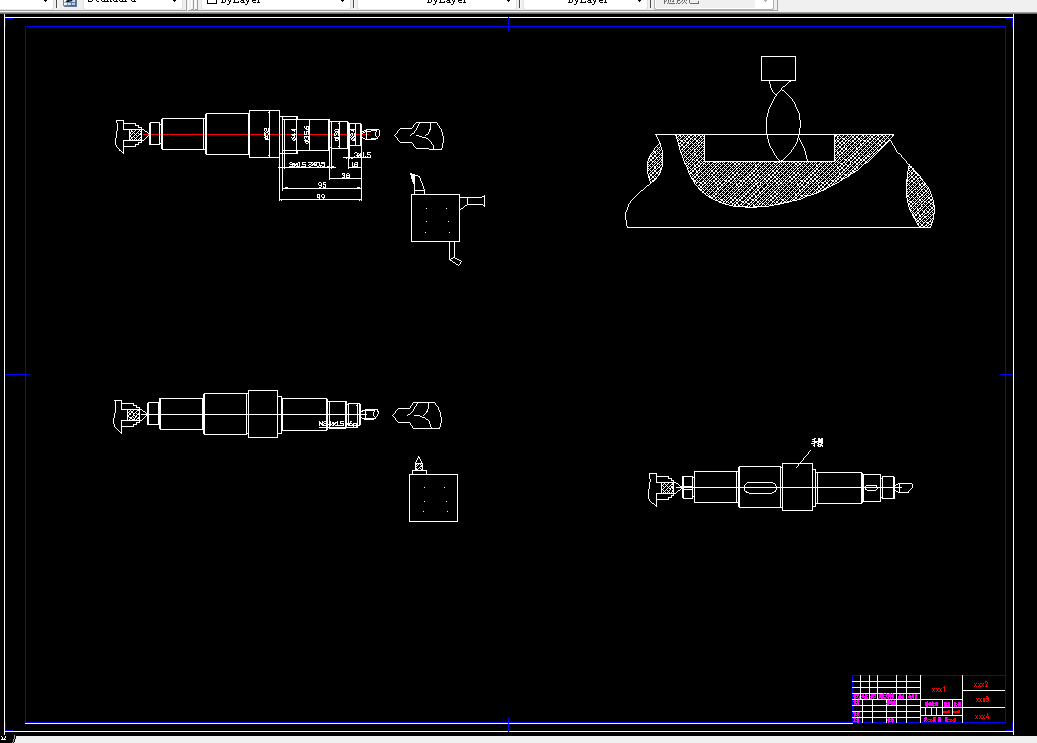This screenshot has height=743, width=1037.
Task: Select the dimension text 18
Action: point(354,165)
